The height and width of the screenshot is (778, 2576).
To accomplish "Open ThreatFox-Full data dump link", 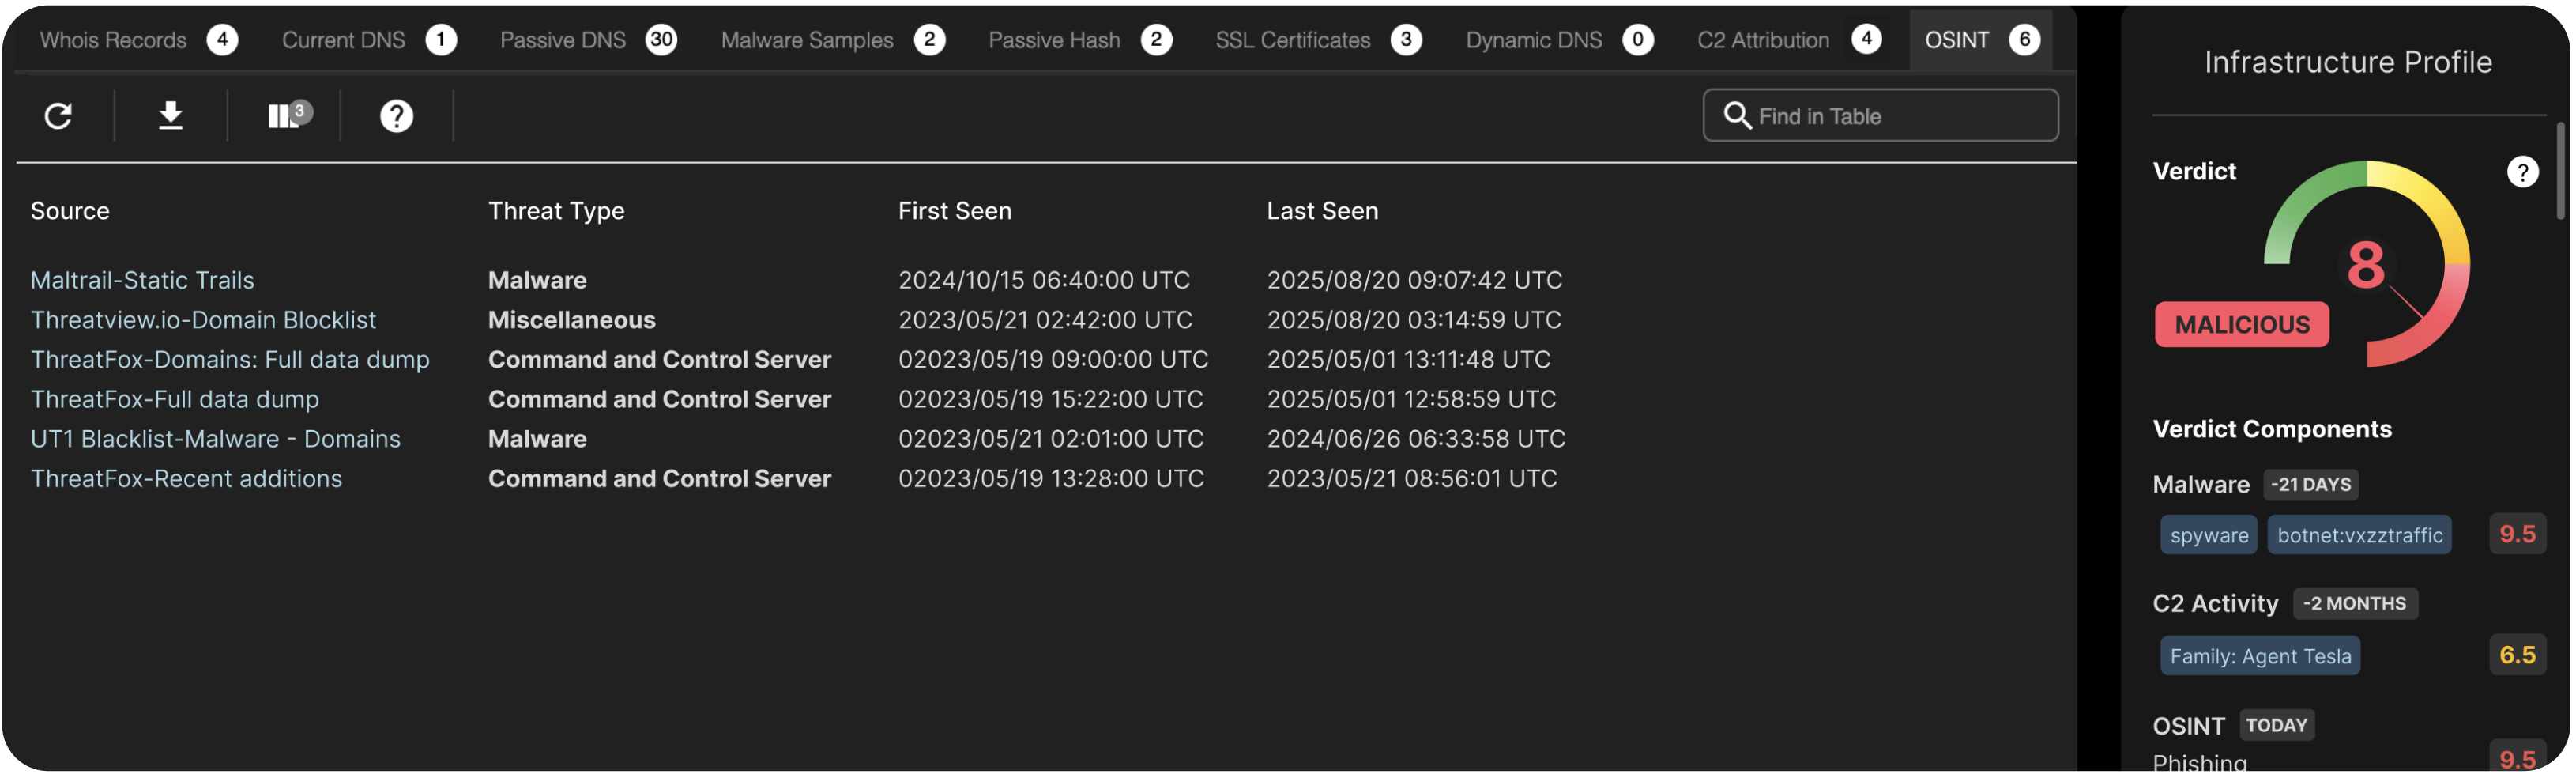I will click(x=175, y=400).
